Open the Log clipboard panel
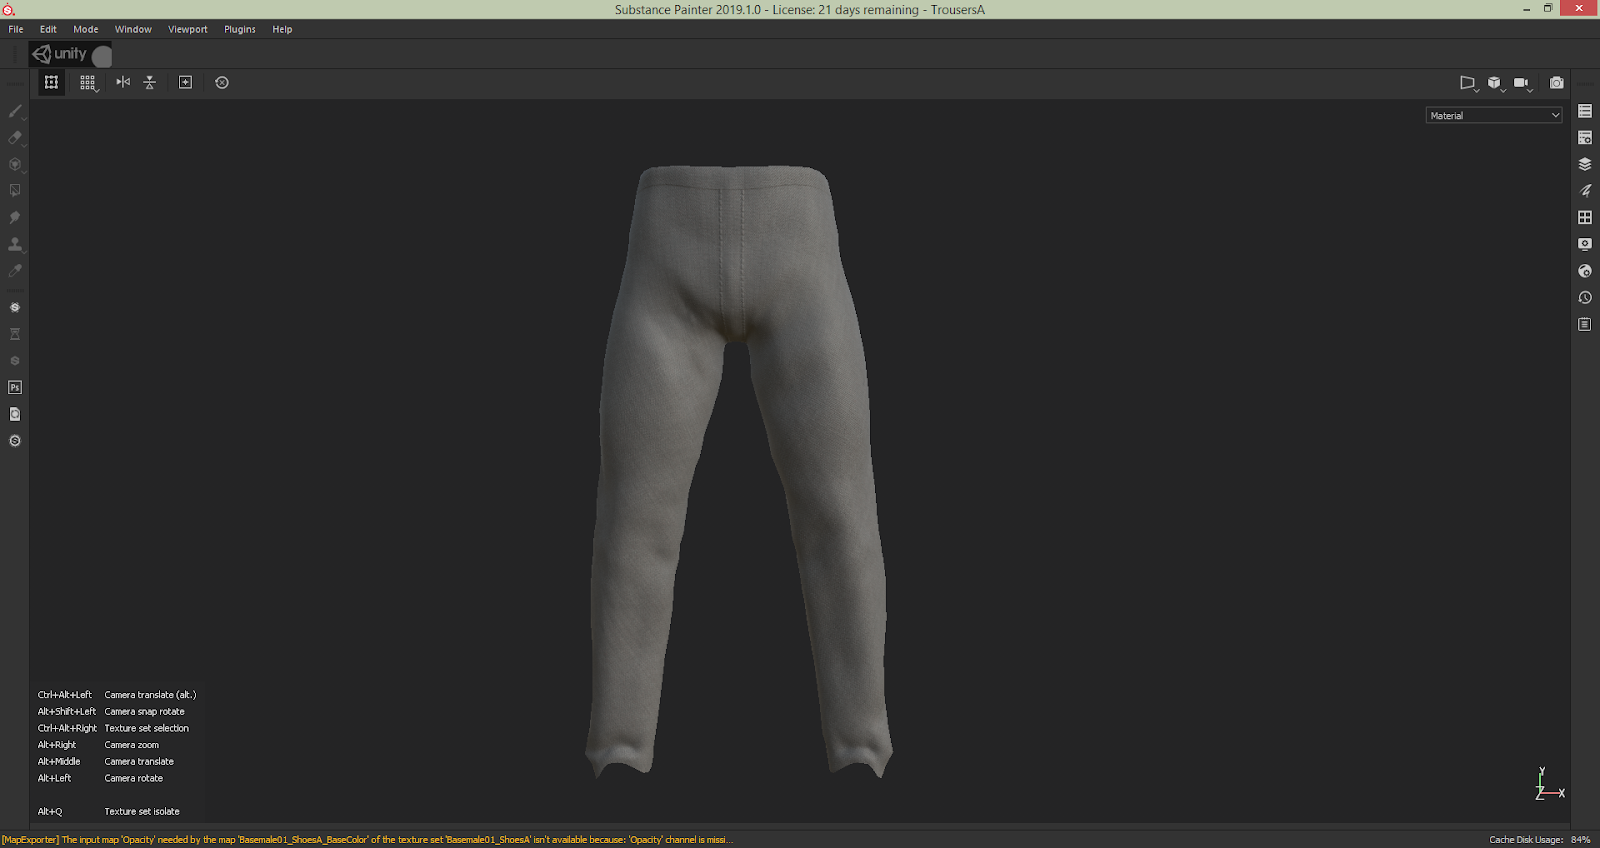 [x=1585, y=324]
